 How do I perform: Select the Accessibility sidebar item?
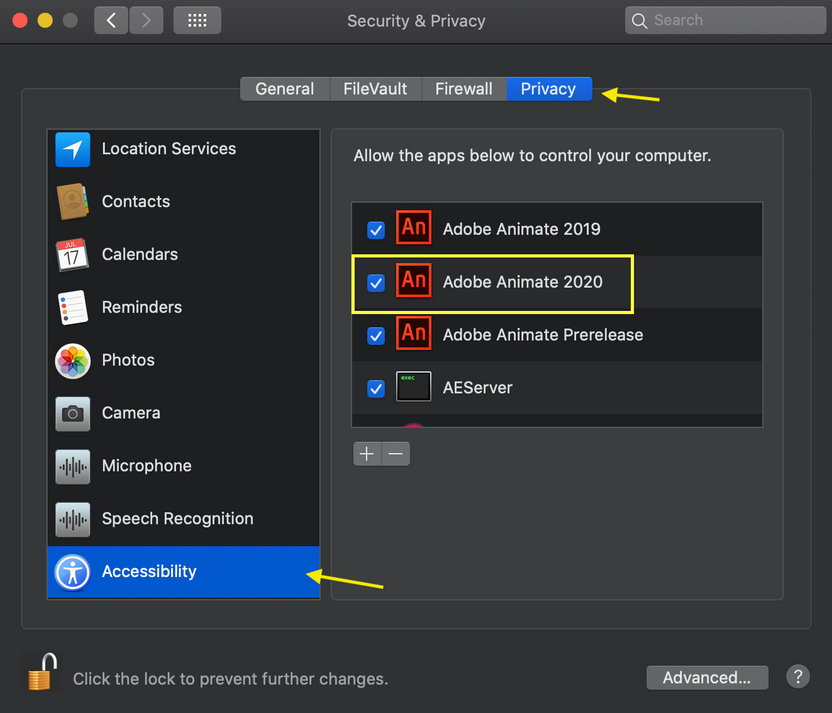(149, 571)
